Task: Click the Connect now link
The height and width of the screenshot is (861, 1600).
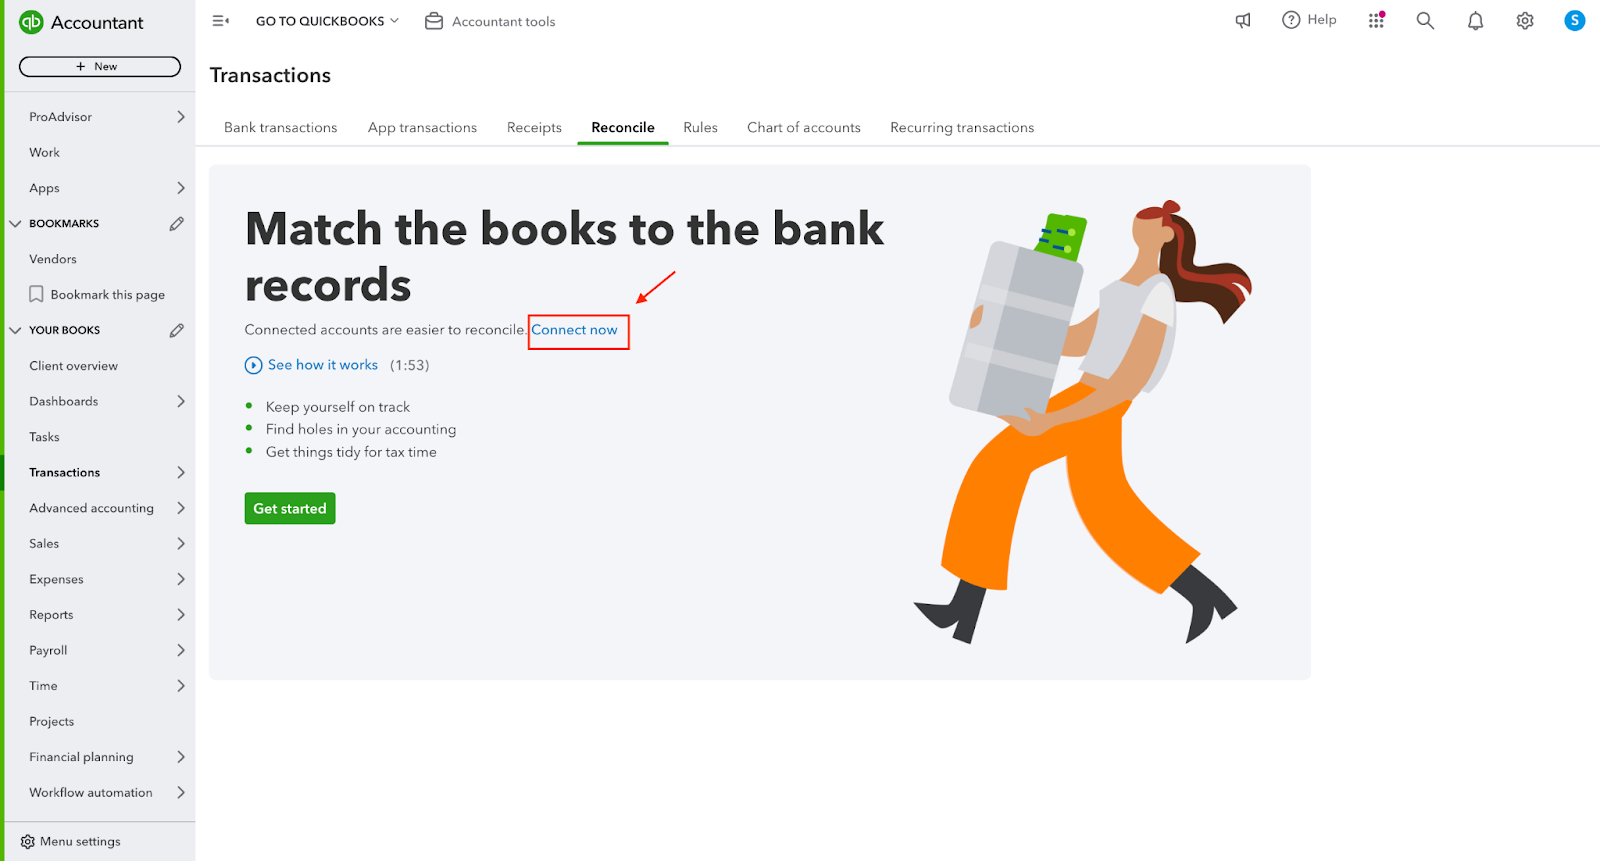Action: tap(575, 330)
